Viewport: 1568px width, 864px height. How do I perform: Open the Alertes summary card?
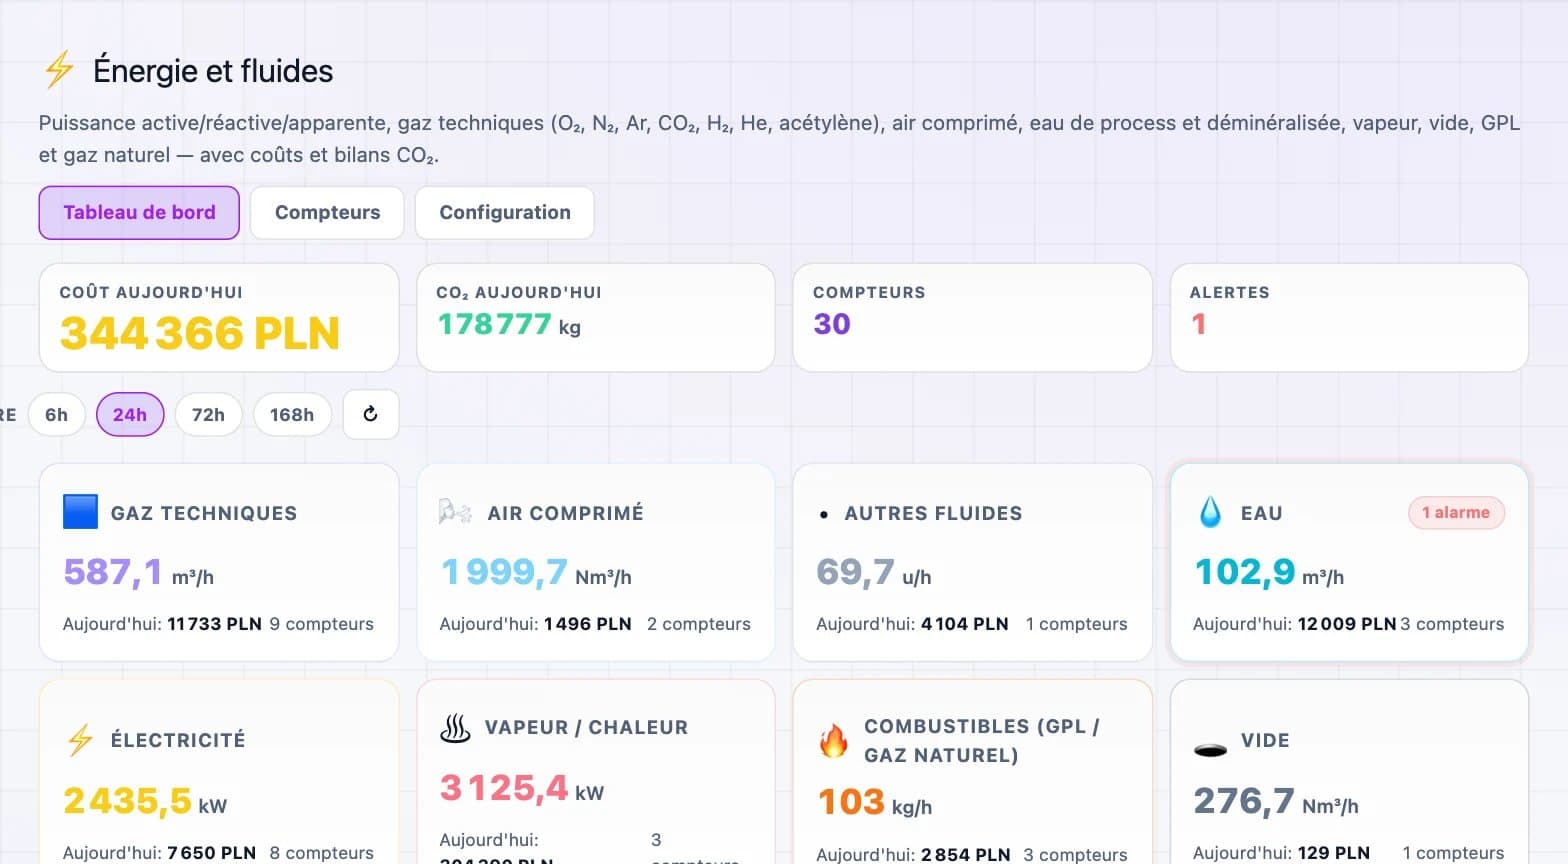1349,317
